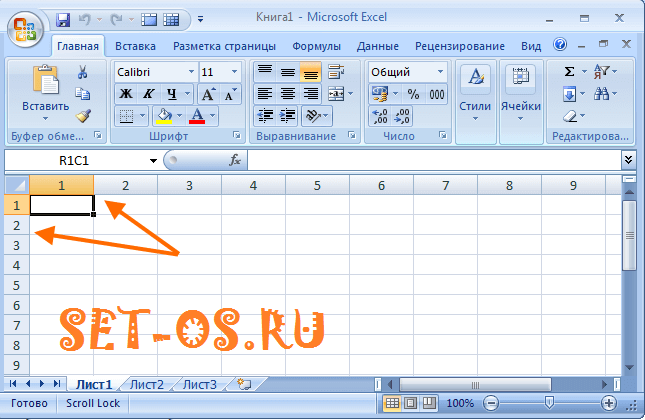Toggle bottom vertical alignment
This screenshot has height=420, width=645.
(311, 72)
